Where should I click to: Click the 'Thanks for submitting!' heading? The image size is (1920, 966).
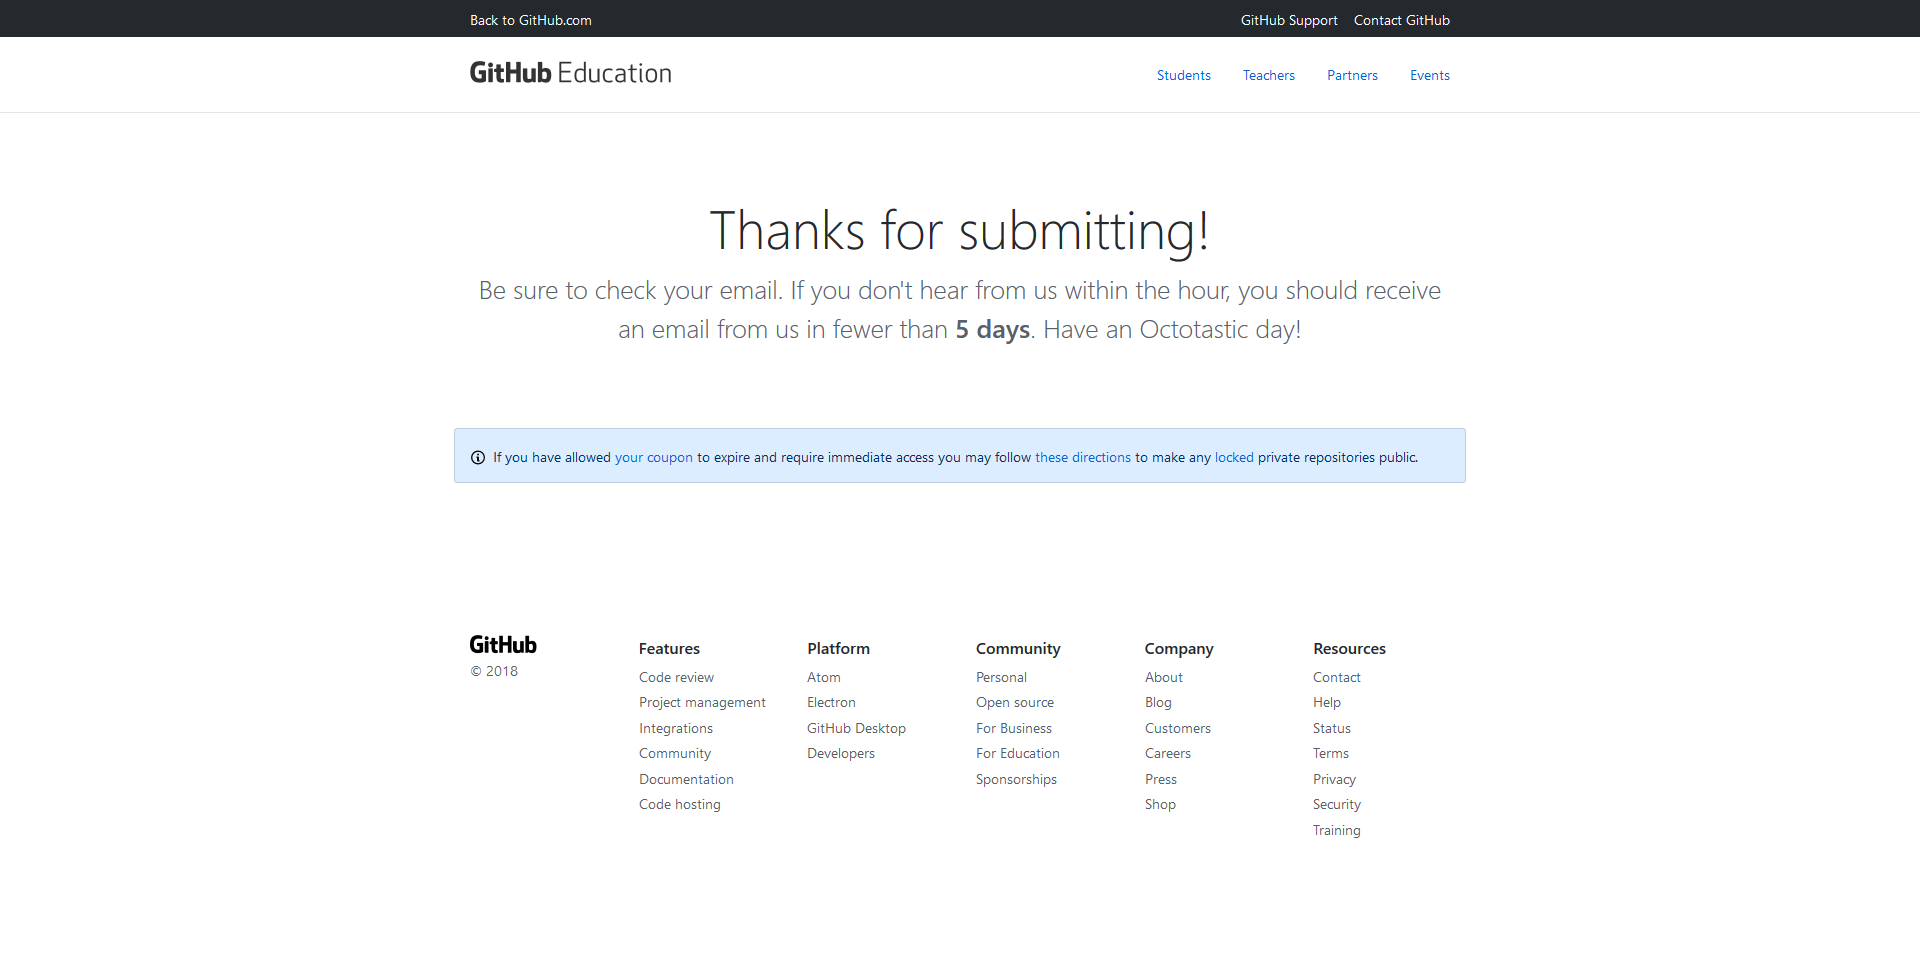pyautogui.click(x=960, y=231)
